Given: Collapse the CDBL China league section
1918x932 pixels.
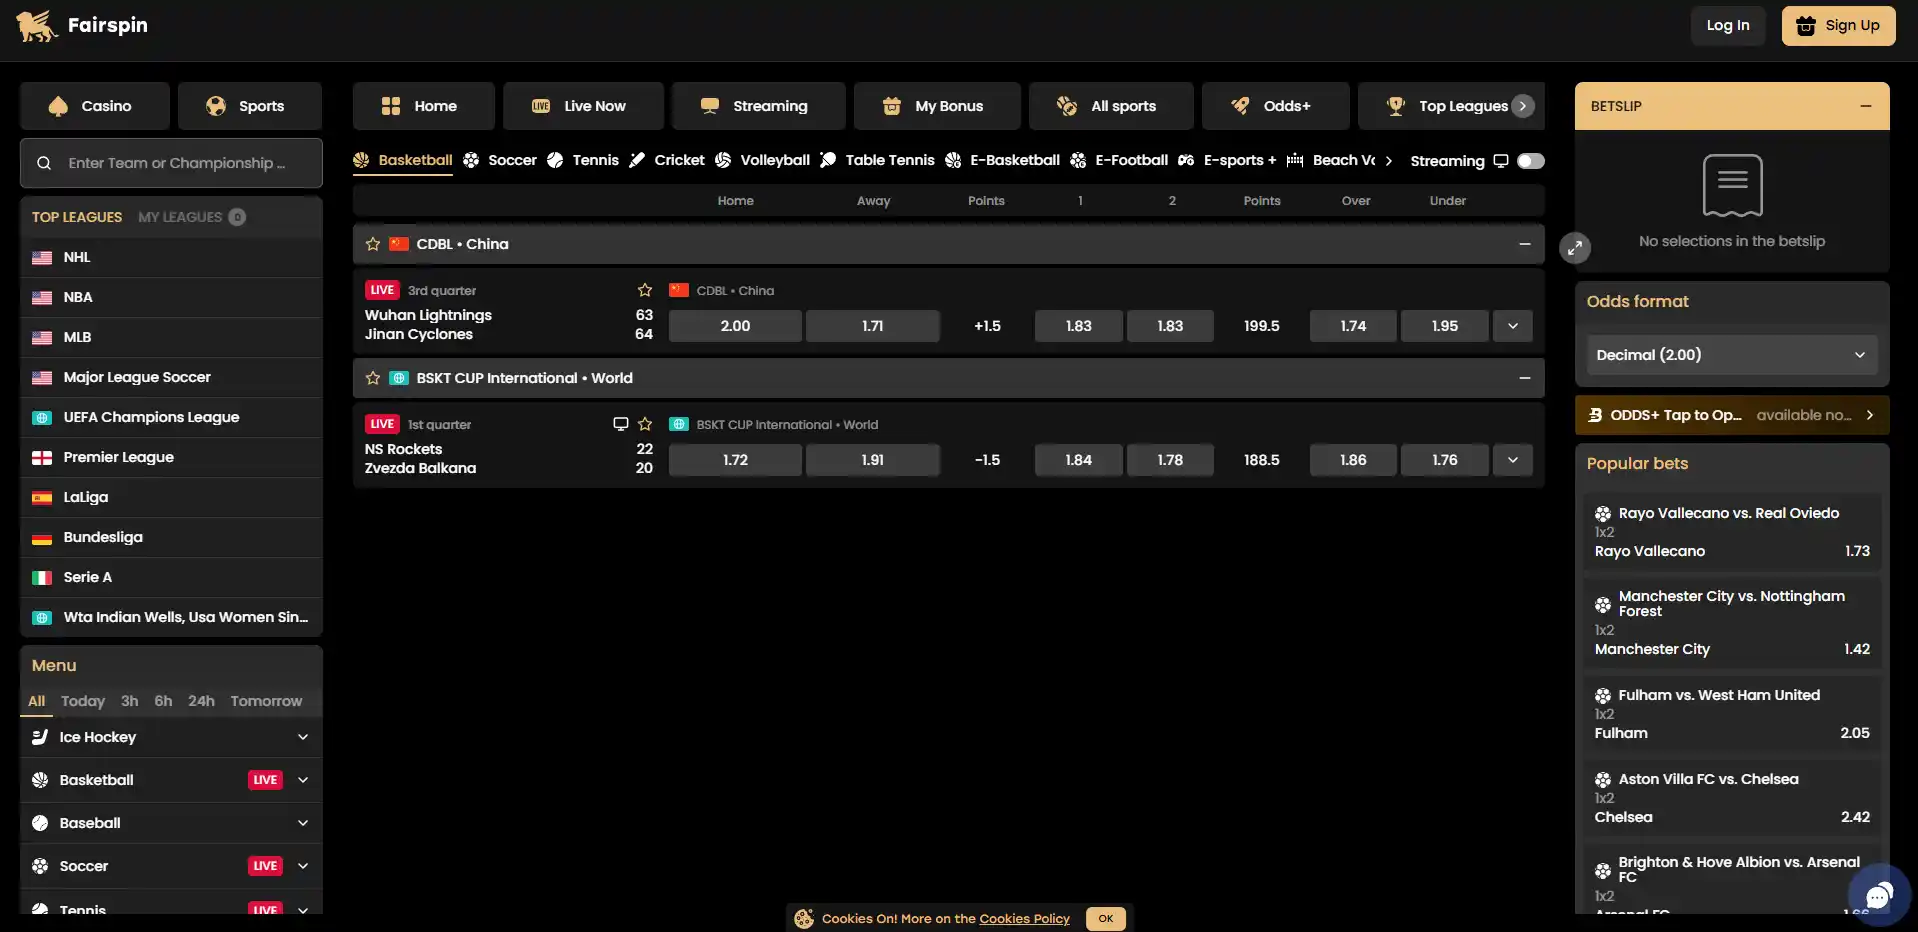Looking at the screenshot, I should click(x=1524, y=244).
